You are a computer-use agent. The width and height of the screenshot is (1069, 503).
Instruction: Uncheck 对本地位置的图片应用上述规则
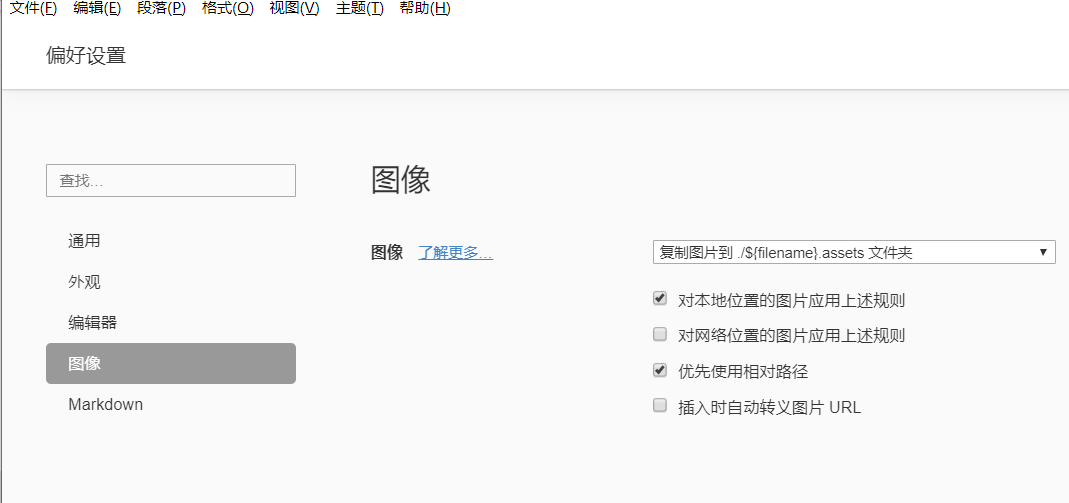pyautogui.click(x=660, y=299)
